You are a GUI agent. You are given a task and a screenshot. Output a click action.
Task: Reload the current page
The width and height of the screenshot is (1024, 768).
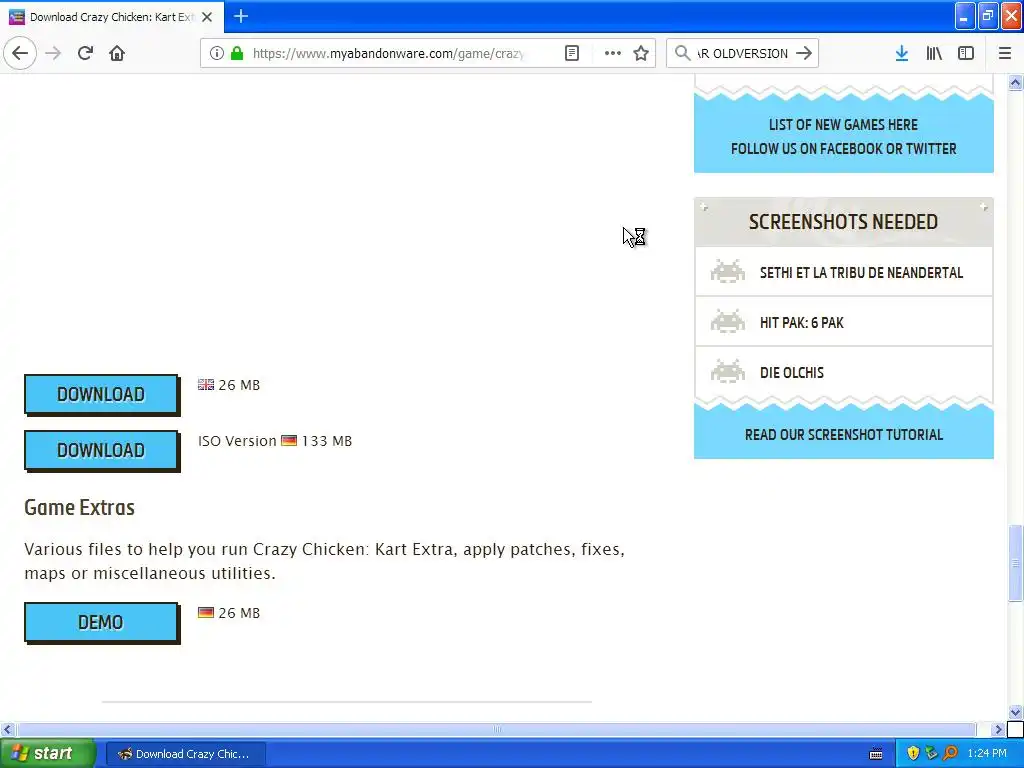coord(85,53)
